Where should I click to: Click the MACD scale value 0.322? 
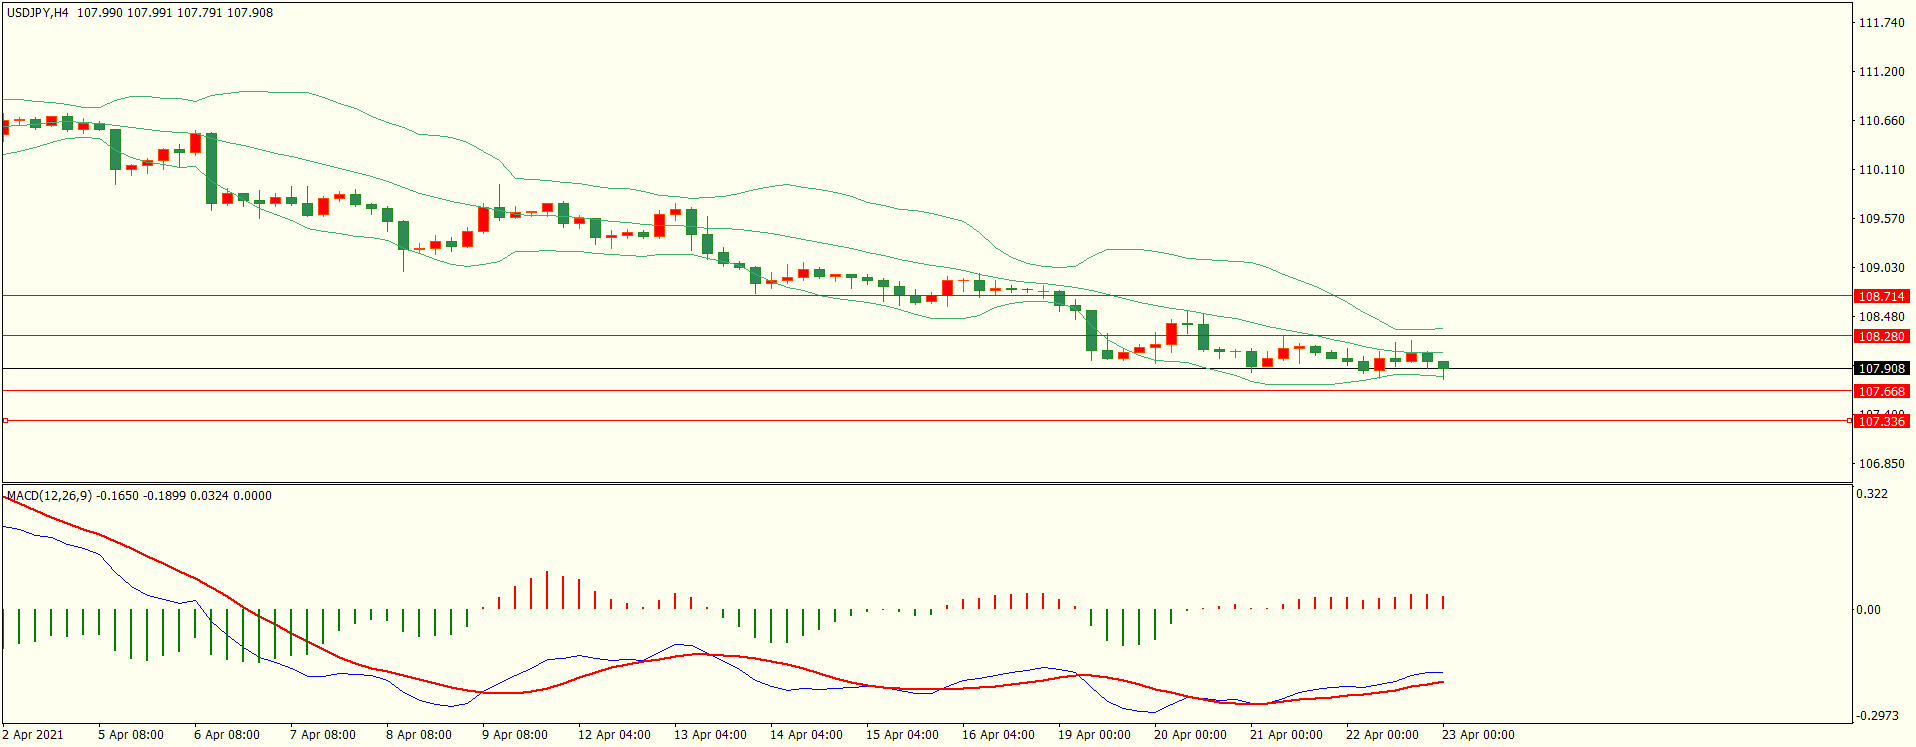click(x=1872, y=494)
